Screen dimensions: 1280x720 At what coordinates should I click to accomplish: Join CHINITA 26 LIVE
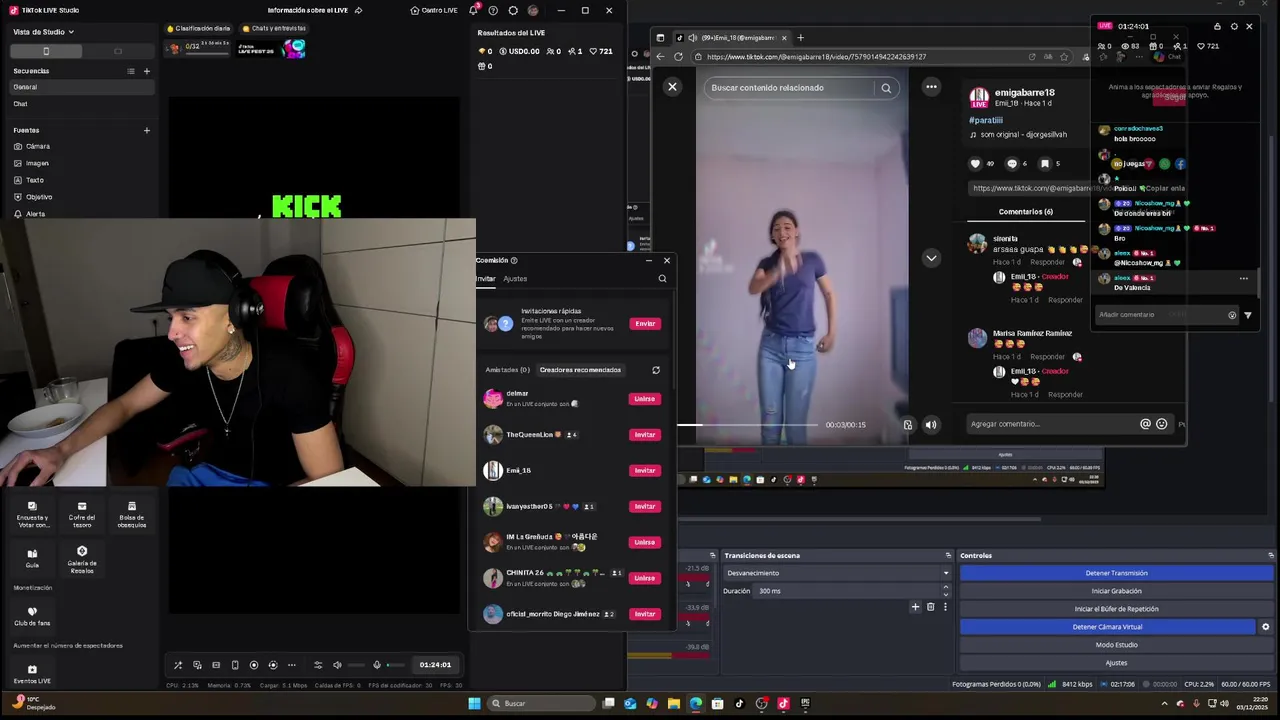(x=645, y=578)
